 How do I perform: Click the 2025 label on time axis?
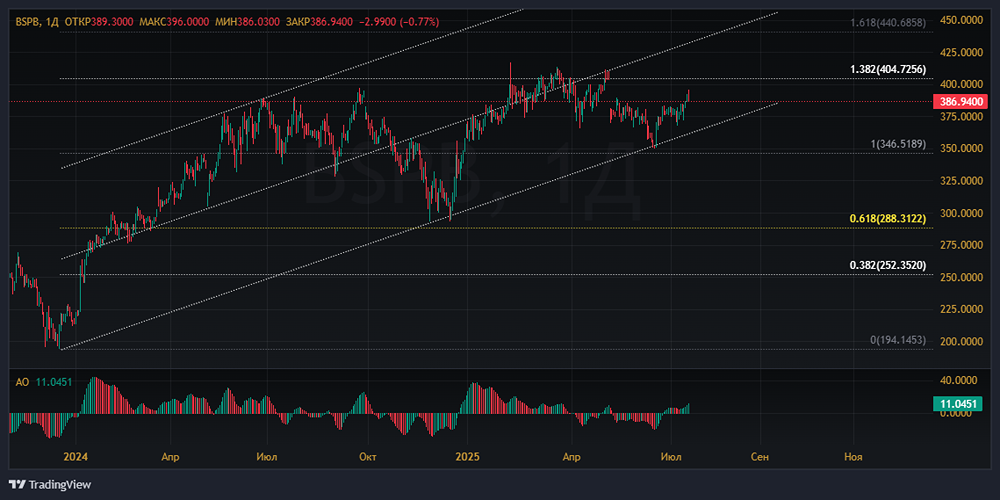(466, 457)
